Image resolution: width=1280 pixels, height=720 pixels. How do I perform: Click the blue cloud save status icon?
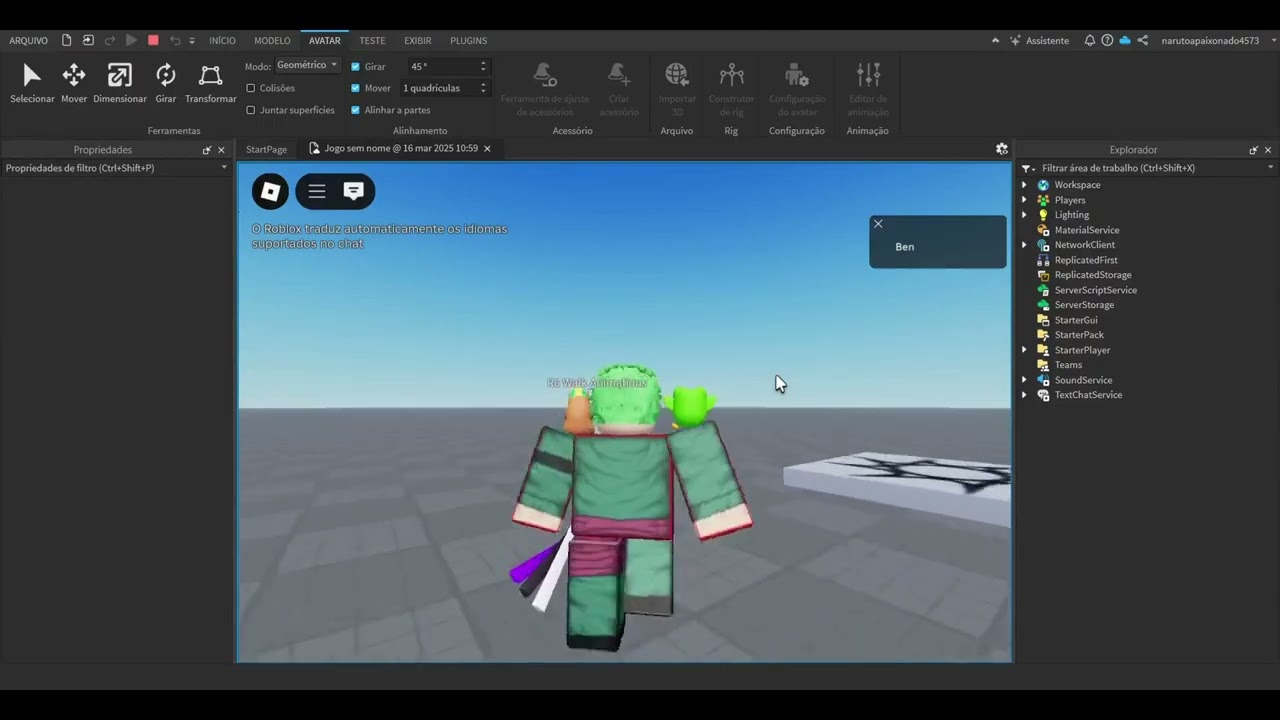click(x=1125, y=40)
